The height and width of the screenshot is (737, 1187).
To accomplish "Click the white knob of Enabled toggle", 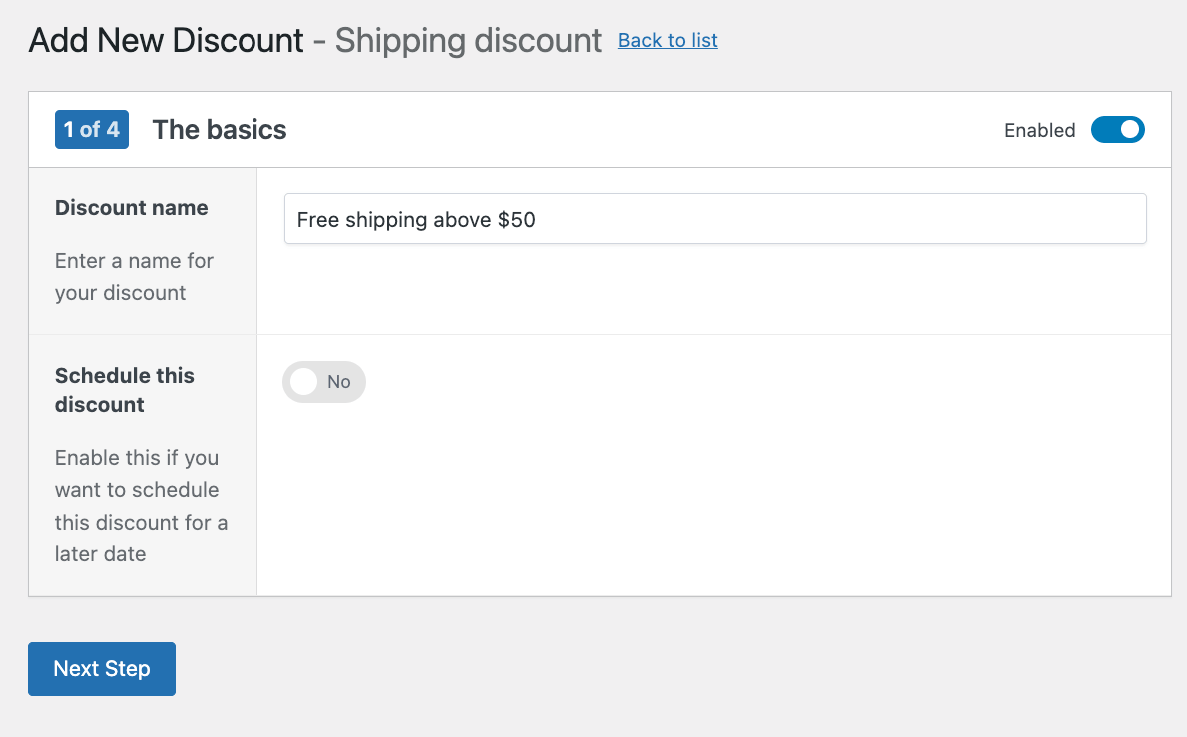I will [x=1130, y=130].
